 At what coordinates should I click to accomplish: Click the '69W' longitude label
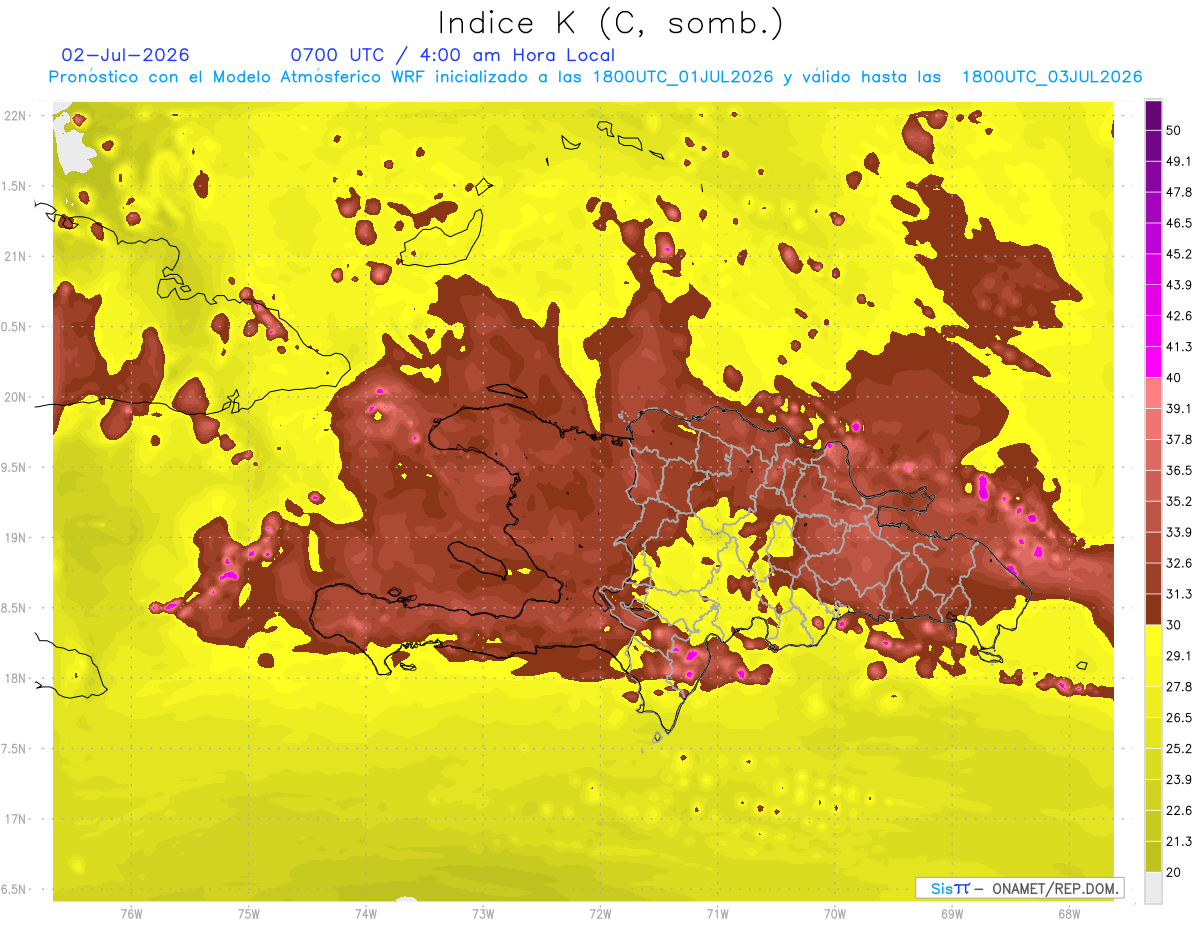click(952, 914)
